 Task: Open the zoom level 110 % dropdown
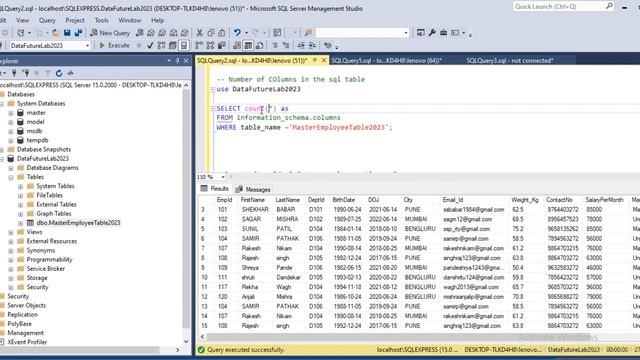coord(223,177)
